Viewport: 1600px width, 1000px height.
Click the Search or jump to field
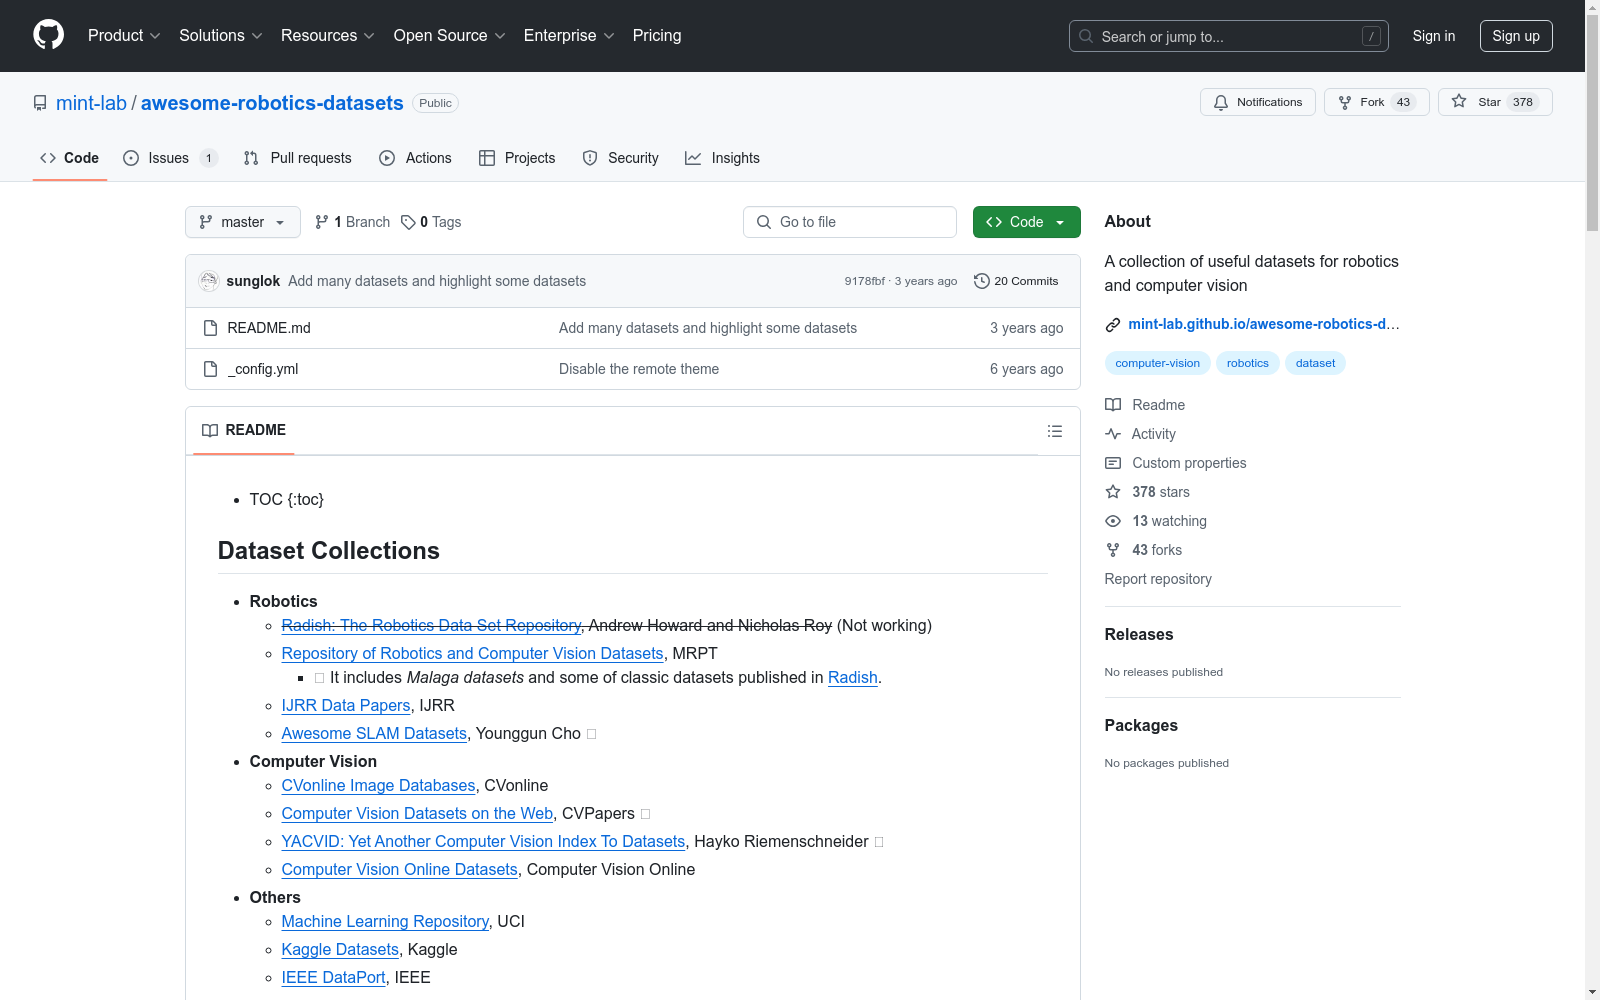coord(1229,36)
